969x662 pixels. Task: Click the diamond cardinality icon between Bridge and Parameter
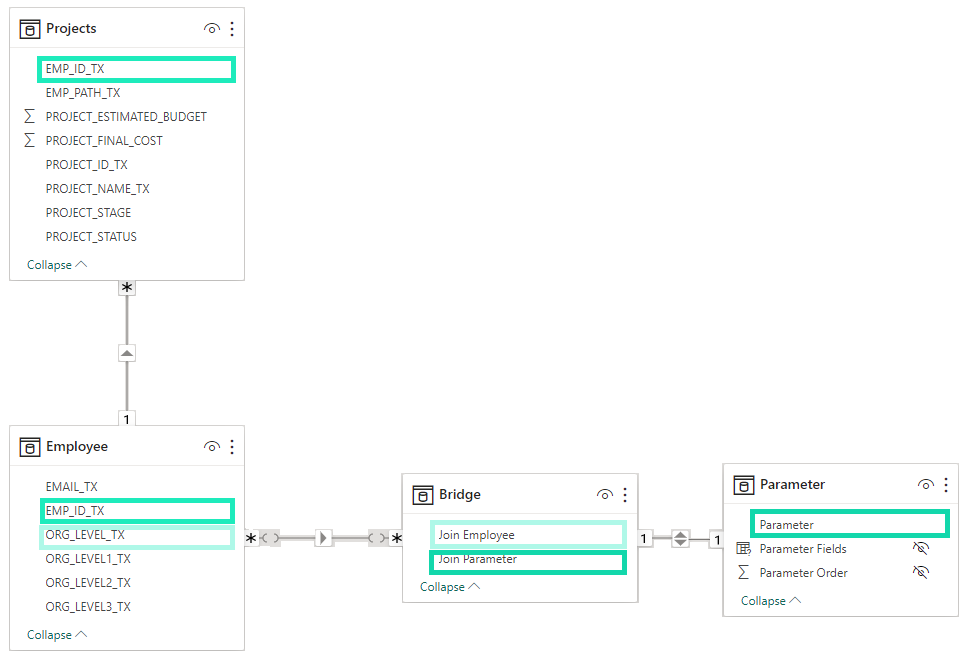(x=681, y=538)
